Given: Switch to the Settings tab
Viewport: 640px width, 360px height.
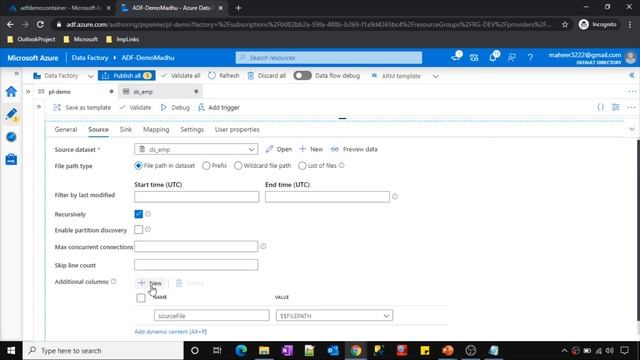Looking at the screenshot, I should point(192,129).
